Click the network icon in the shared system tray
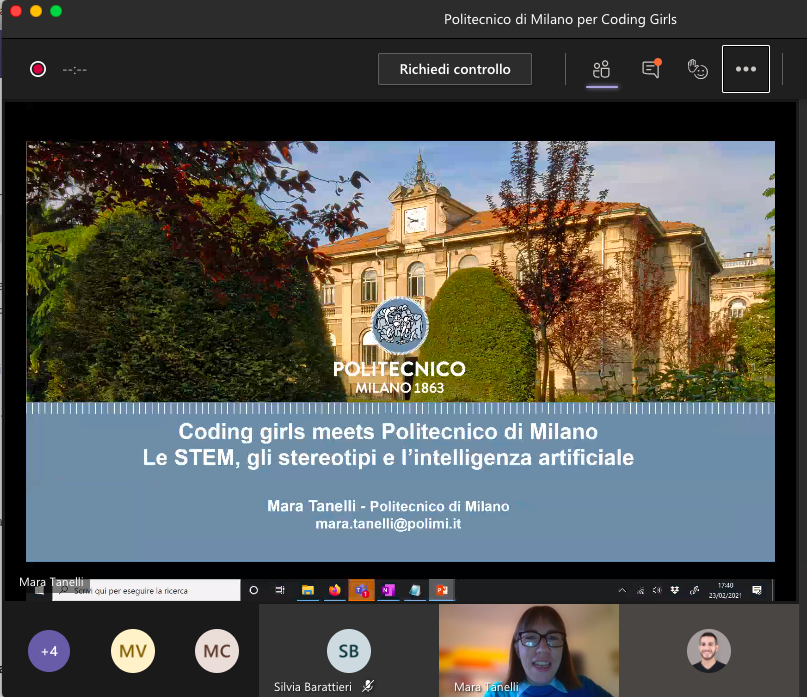The image size is (807, 697). [x=640, y=590]
